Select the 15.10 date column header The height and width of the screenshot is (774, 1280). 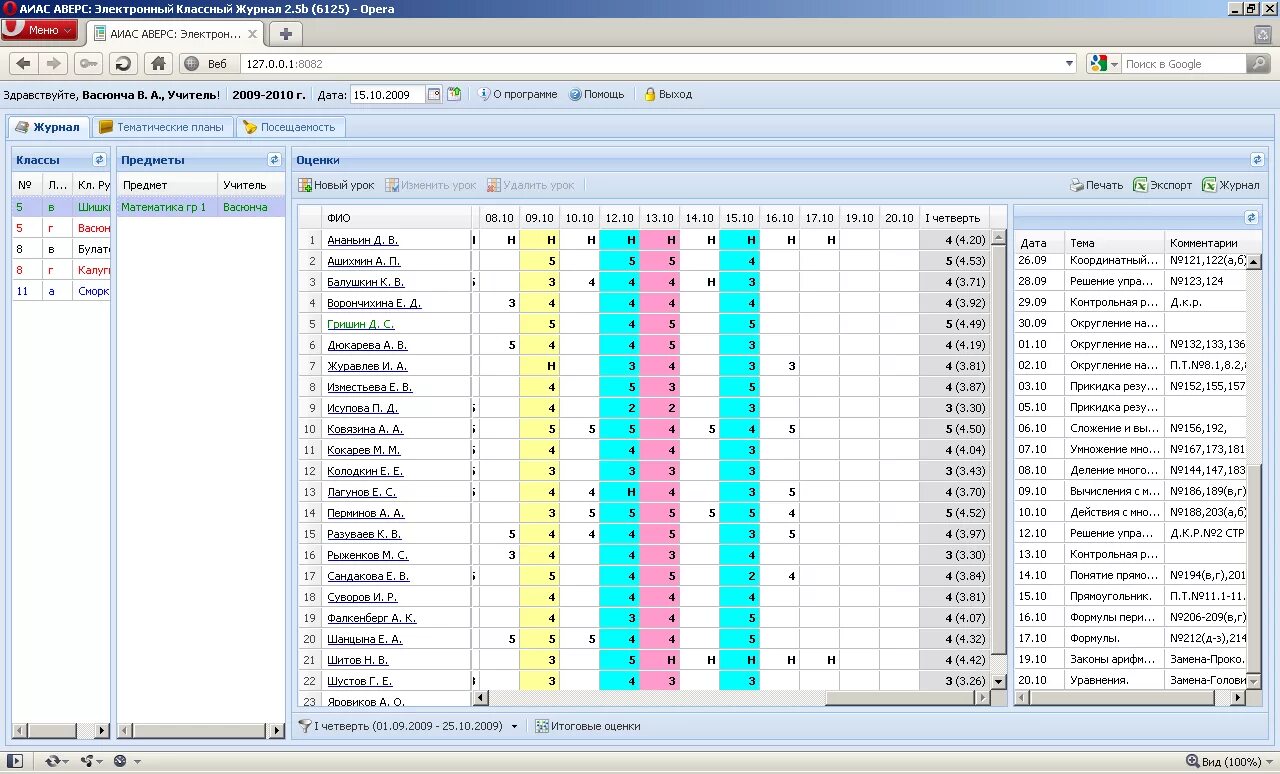pyautogui.click(x=739, y=218)
